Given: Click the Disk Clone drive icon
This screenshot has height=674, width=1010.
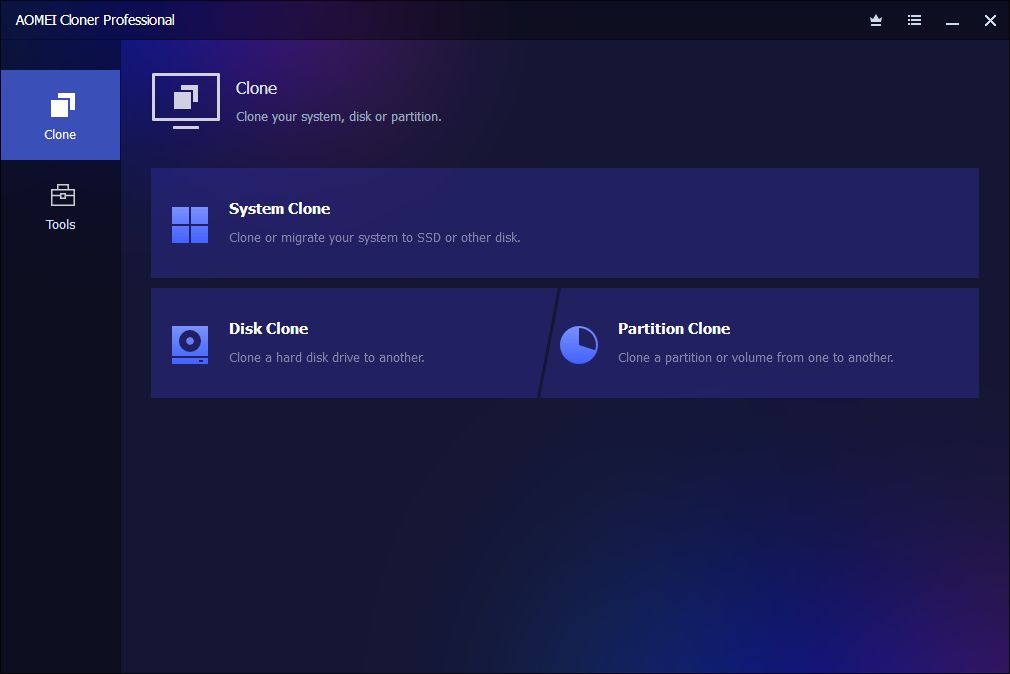Looking at the screenshot, I should click(189, 342).
